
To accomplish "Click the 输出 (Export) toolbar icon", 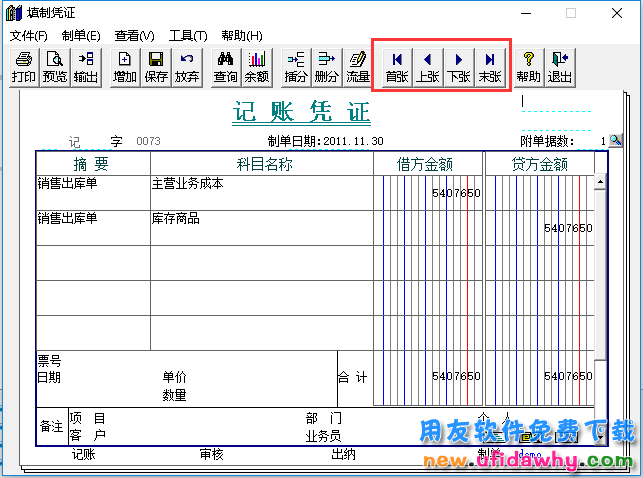I will pyautogui.click(x=86, y=67).
